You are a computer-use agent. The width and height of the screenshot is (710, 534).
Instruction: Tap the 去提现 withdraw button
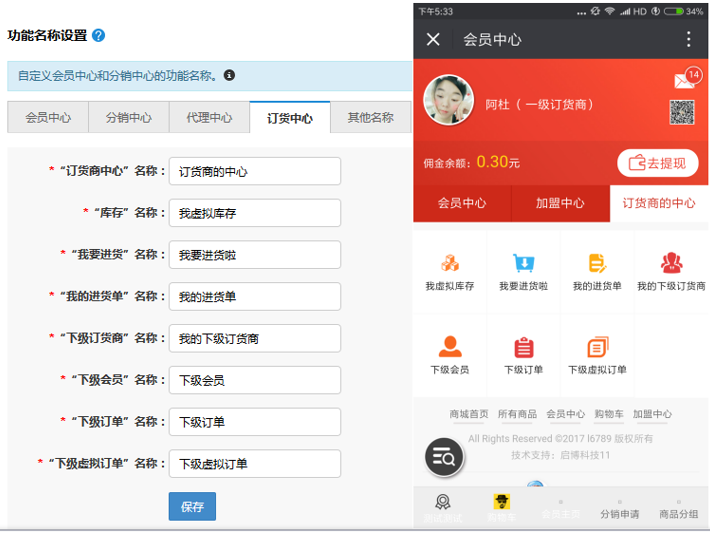(657, 163)
